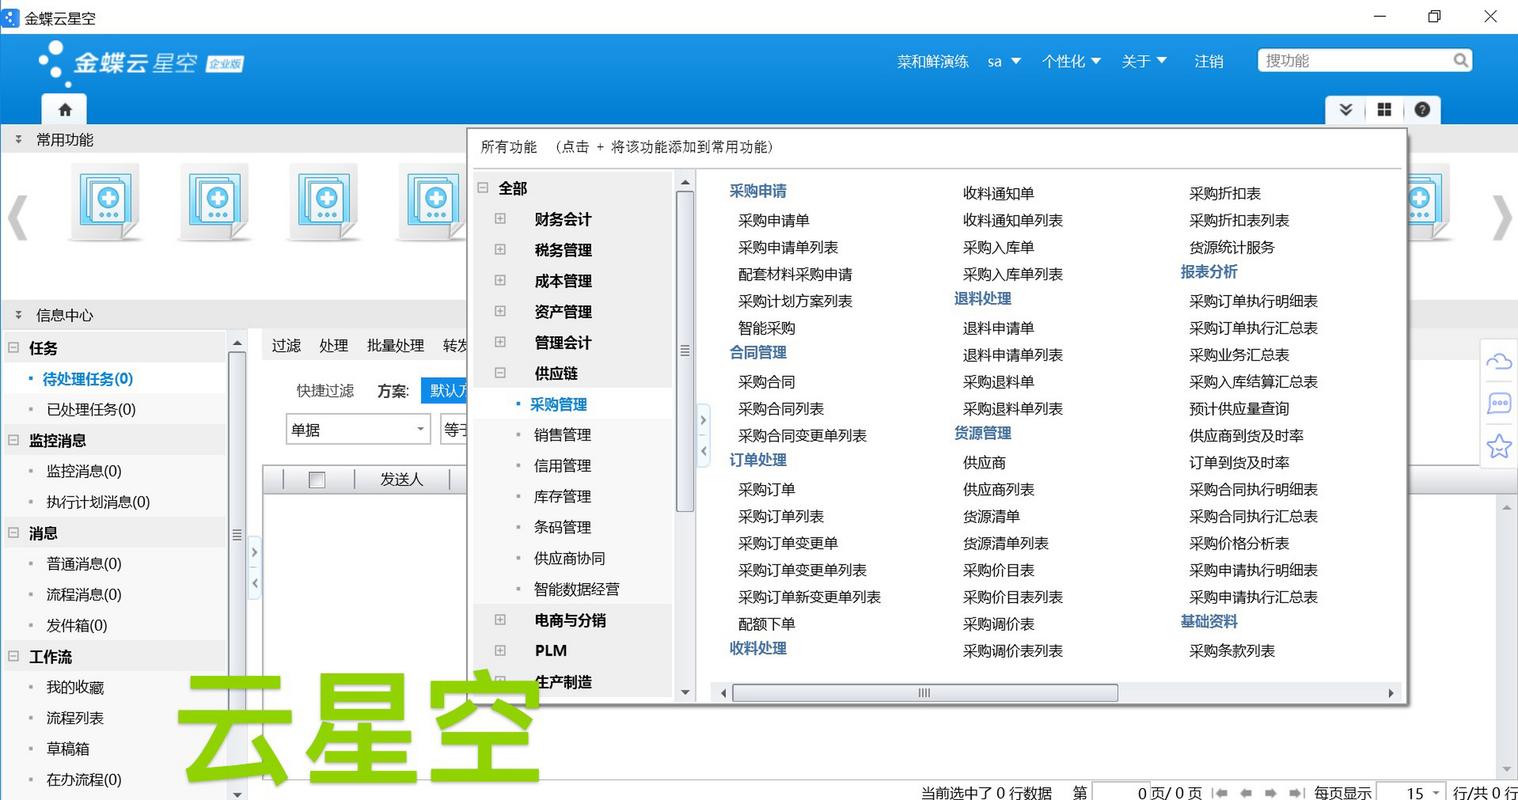
Task: Select 信用管理 in function tree
Action: [562, 466]
